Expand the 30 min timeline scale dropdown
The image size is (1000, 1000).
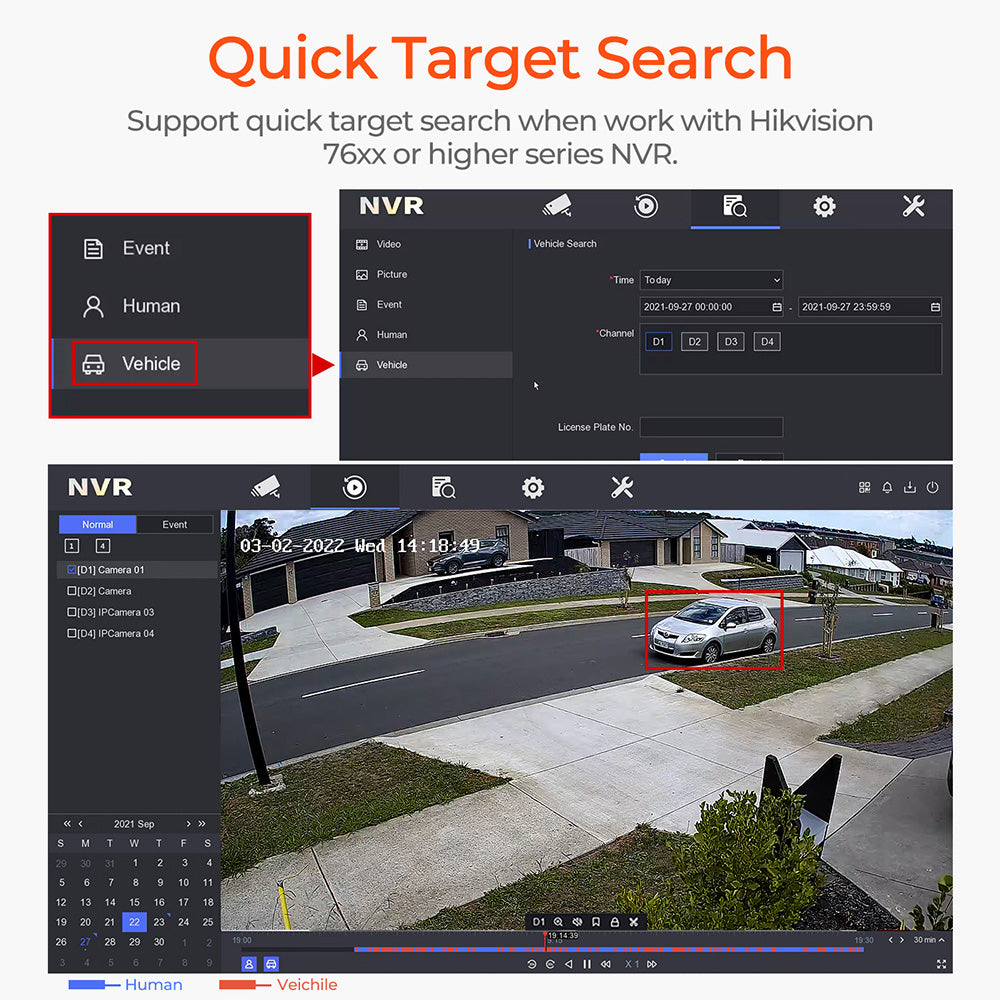[928, 940]
